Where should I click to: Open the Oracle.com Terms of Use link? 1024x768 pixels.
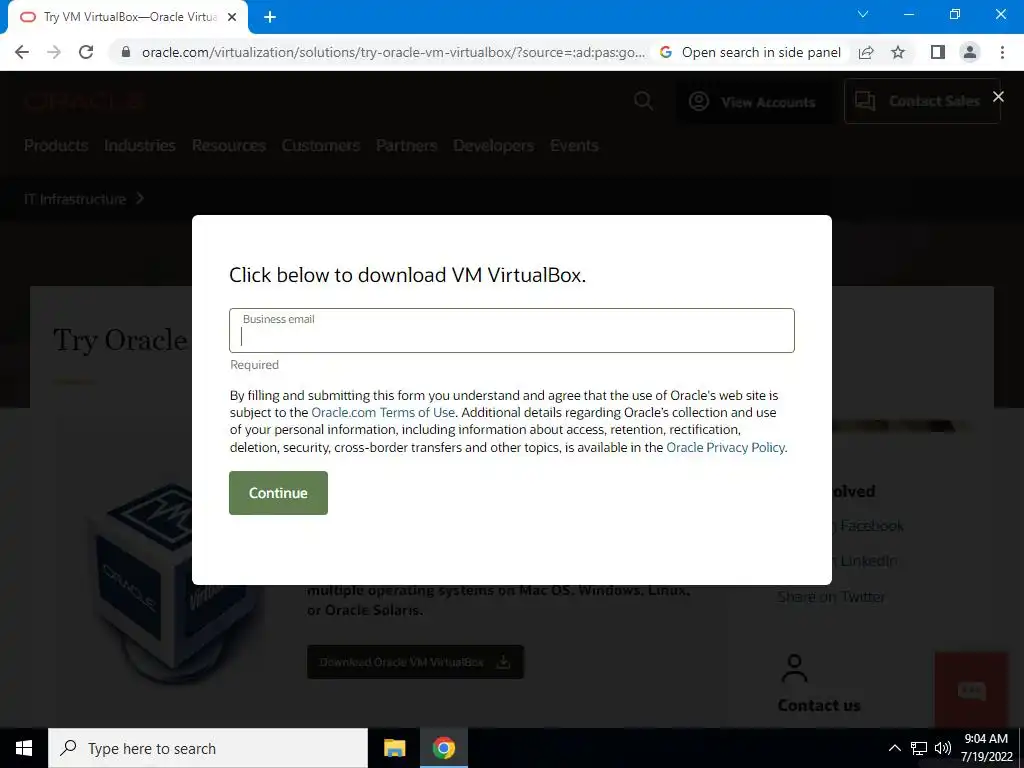point(383,413)
